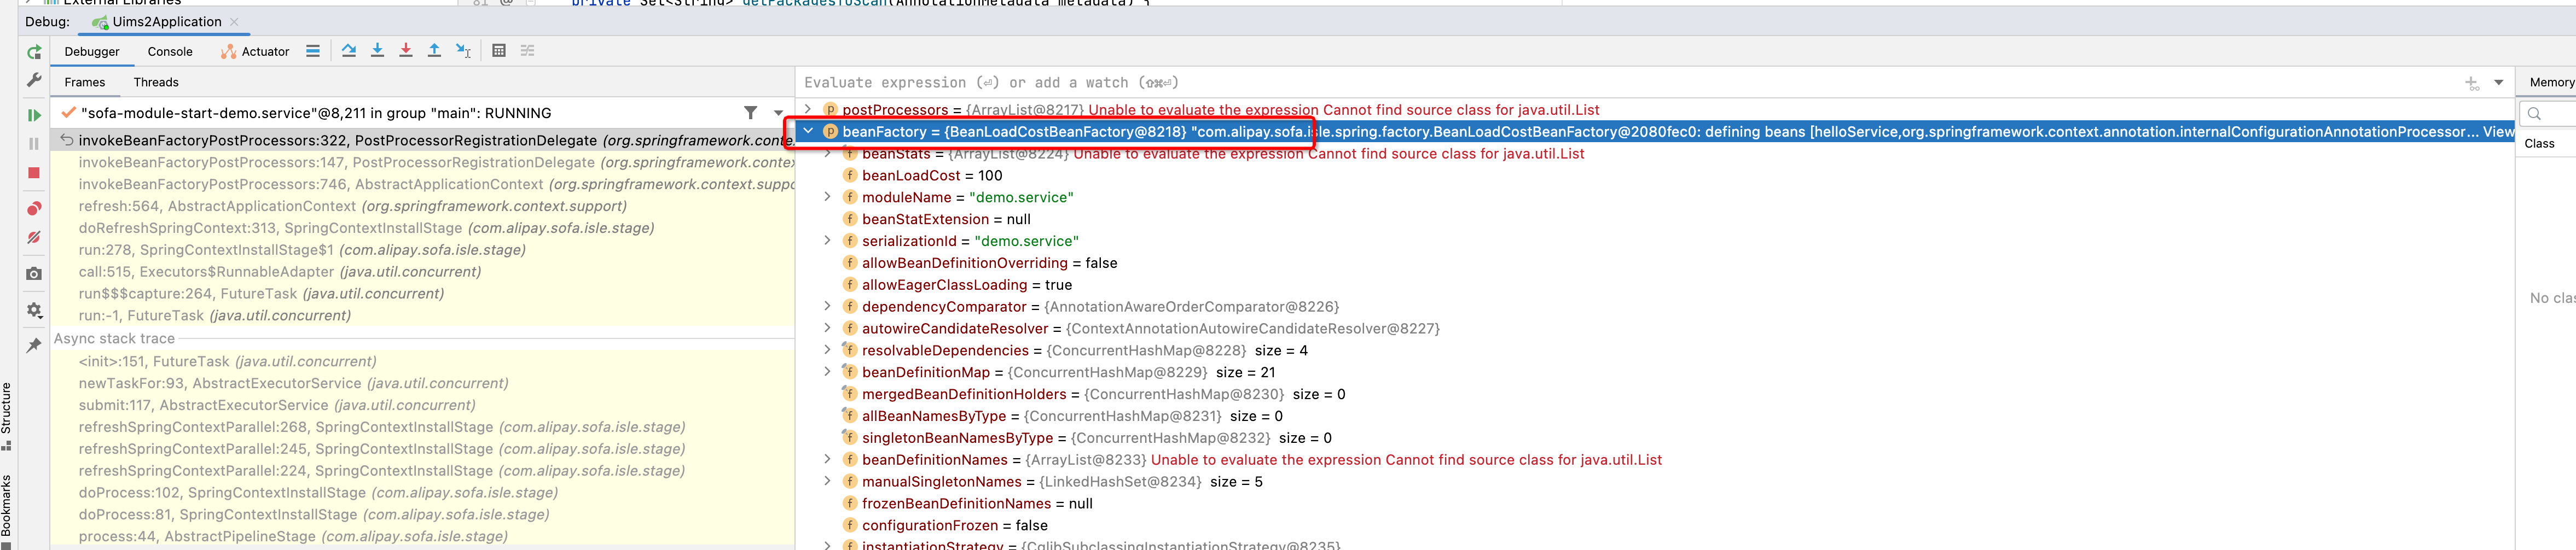Select frame invokeBeanFactoryPostProcessors:147
Image resolution: width=2576 pixels, height=550 pixels.
click(x=423, y=162)
